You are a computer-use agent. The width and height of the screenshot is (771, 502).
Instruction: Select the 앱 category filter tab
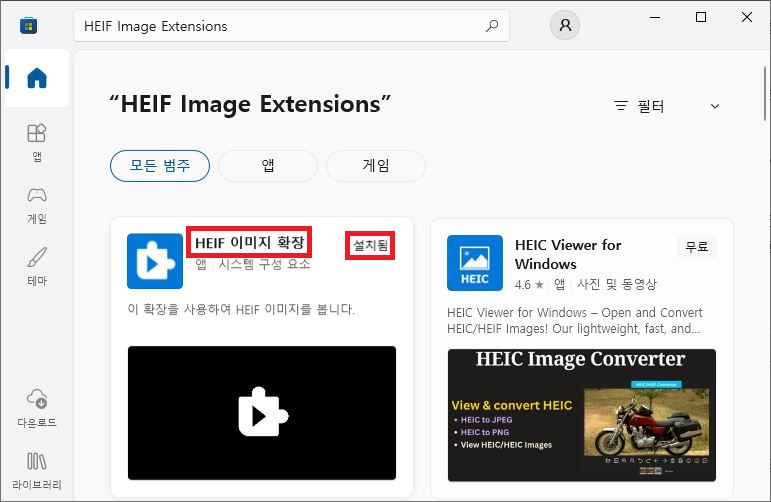[268, 166]
